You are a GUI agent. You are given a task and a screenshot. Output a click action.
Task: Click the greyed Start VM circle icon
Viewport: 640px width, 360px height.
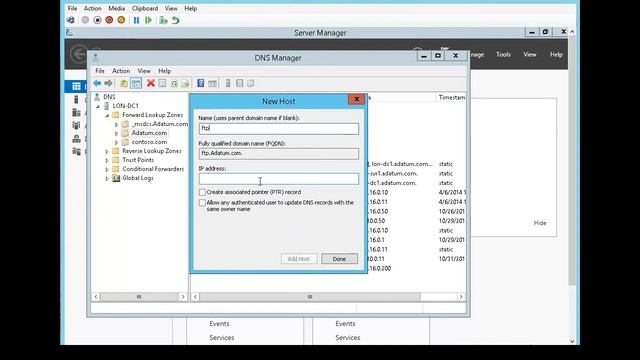tap(85, 20)
